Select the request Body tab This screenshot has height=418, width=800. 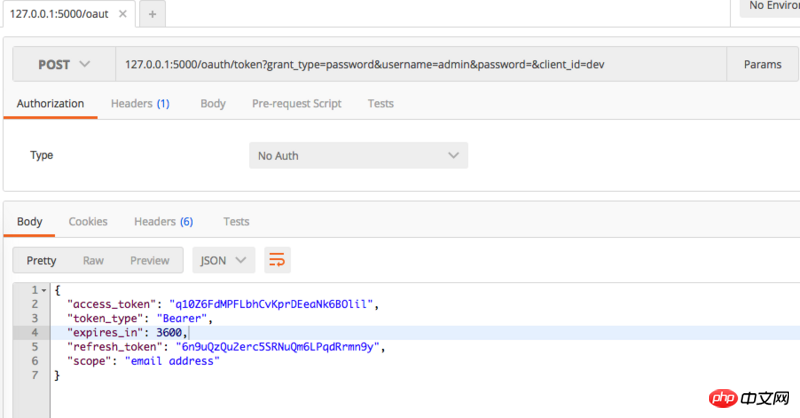pos(212,103)
